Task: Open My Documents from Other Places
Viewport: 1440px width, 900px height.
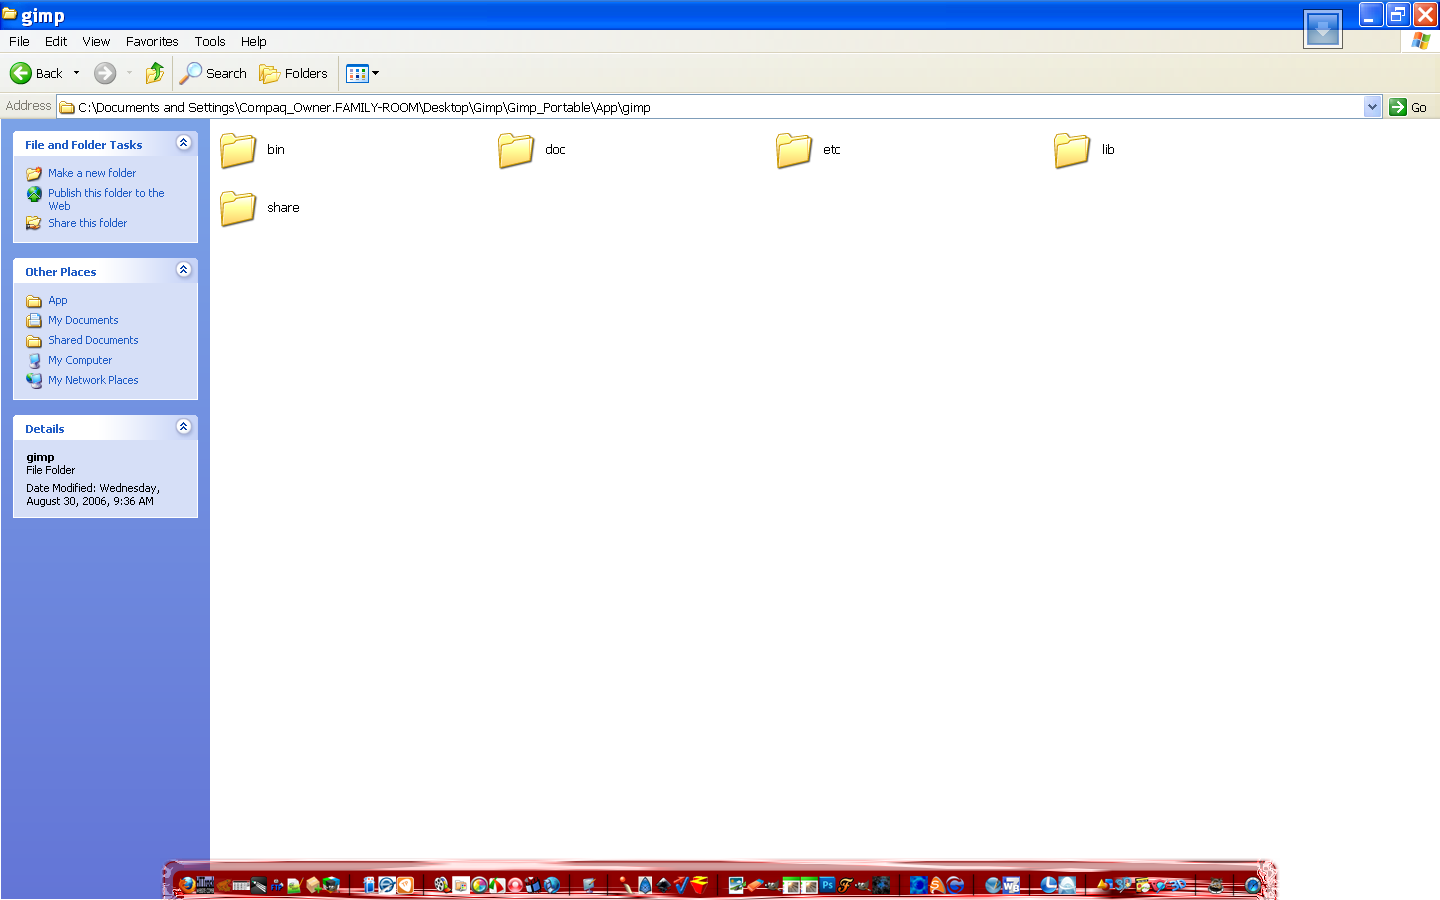Action: (83, 320)
